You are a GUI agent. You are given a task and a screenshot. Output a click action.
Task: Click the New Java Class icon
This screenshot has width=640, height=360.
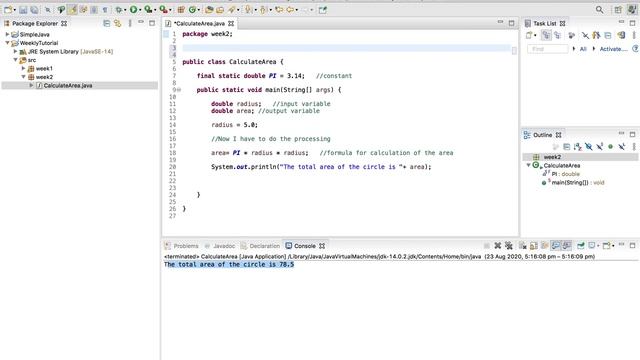192,10
